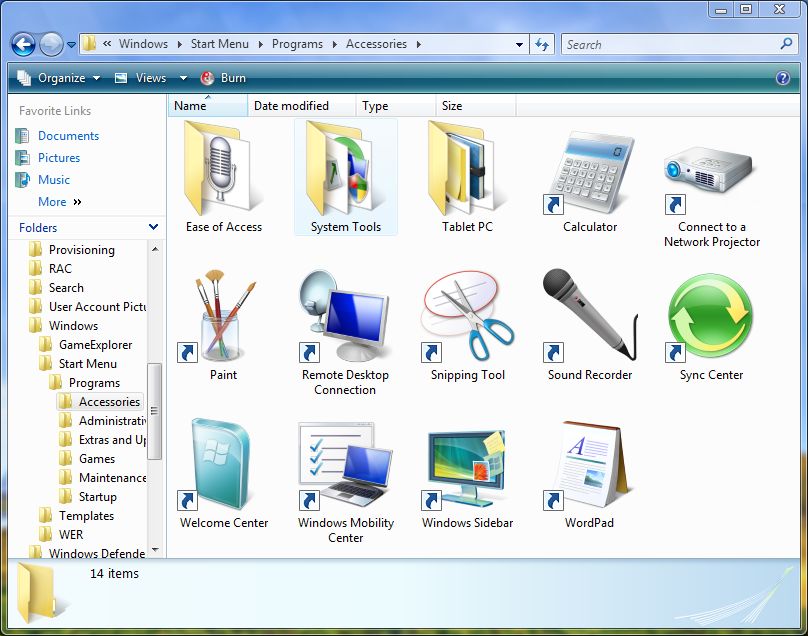Expand breadcrumb arrow after Windows
The image size is (808, 636).
point(179,44)
